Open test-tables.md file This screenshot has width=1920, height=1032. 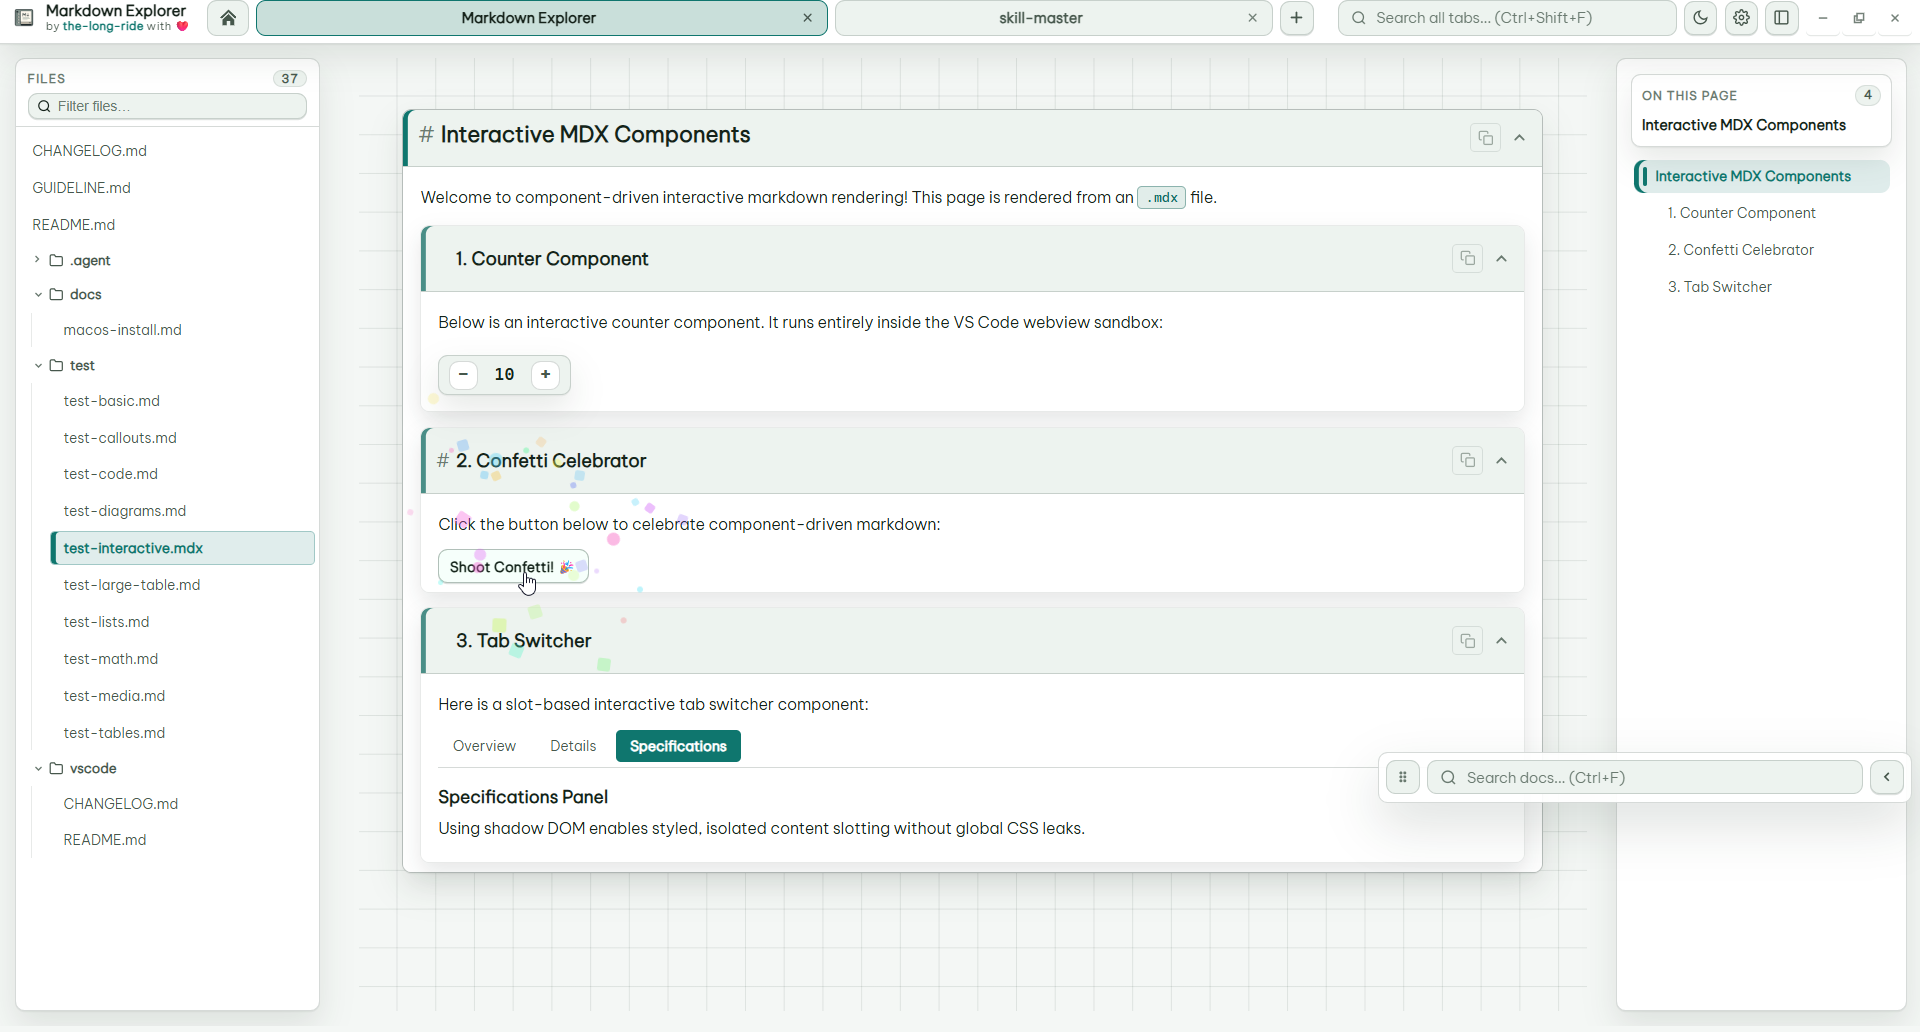tap(114, 733)
